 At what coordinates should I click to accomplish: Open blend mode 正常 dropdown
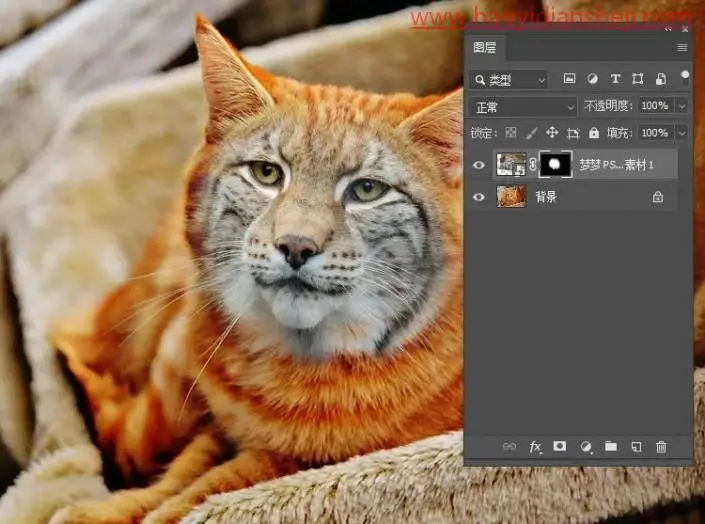(523, 107)
